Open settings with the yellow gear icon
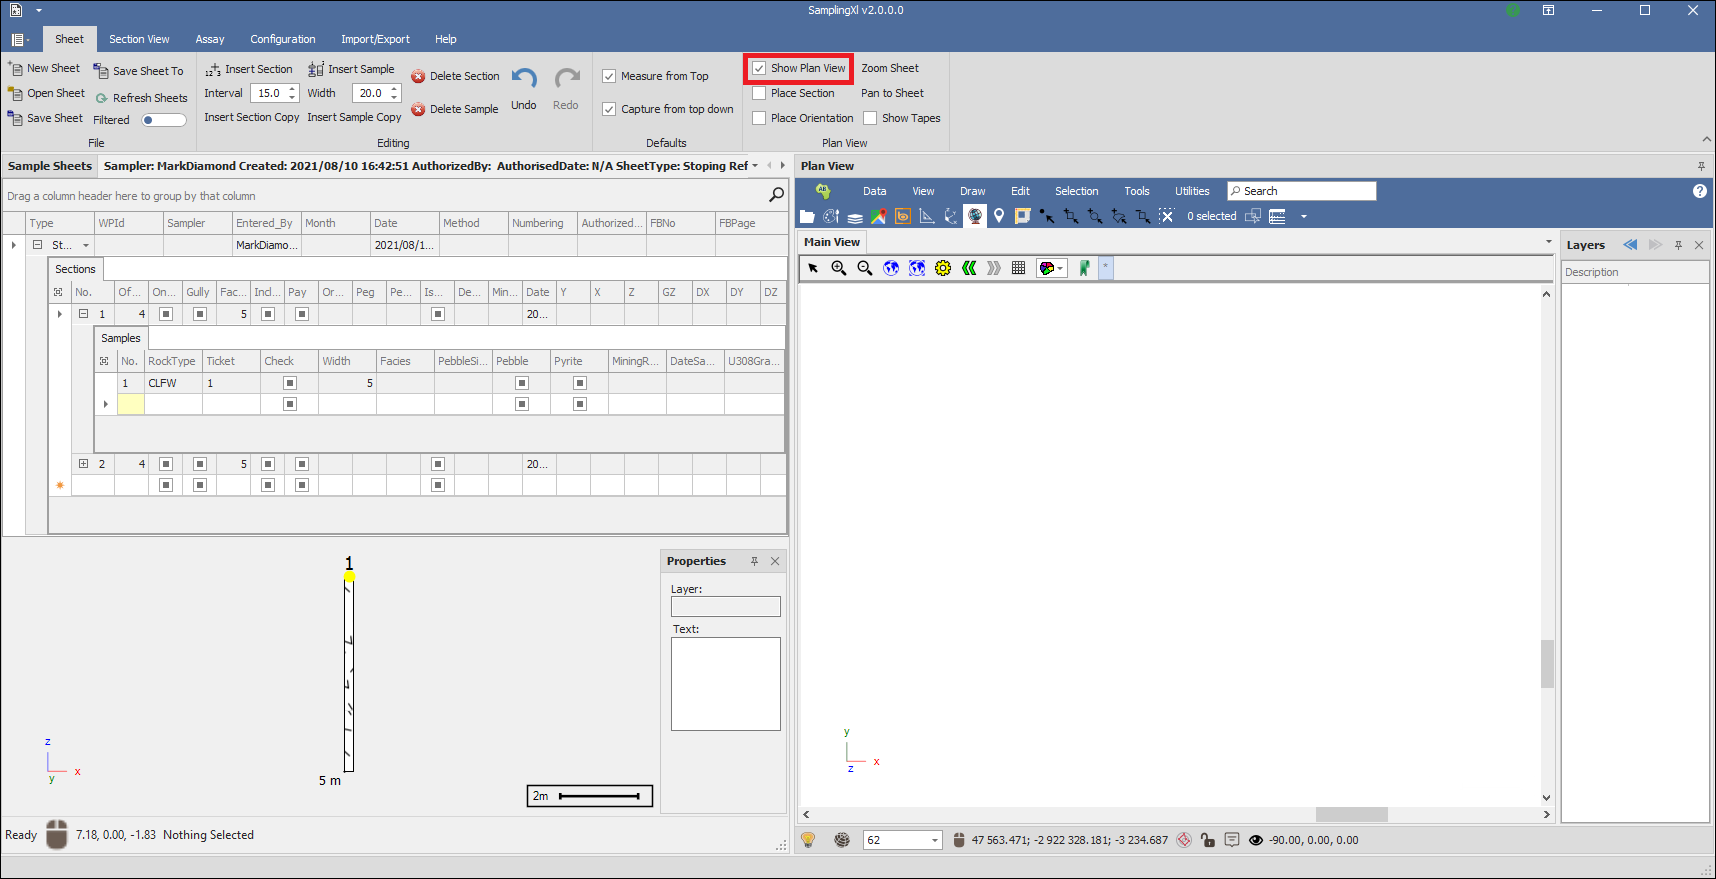The height and width of the screenshot is (879, 1716). [x=943, y=268]
